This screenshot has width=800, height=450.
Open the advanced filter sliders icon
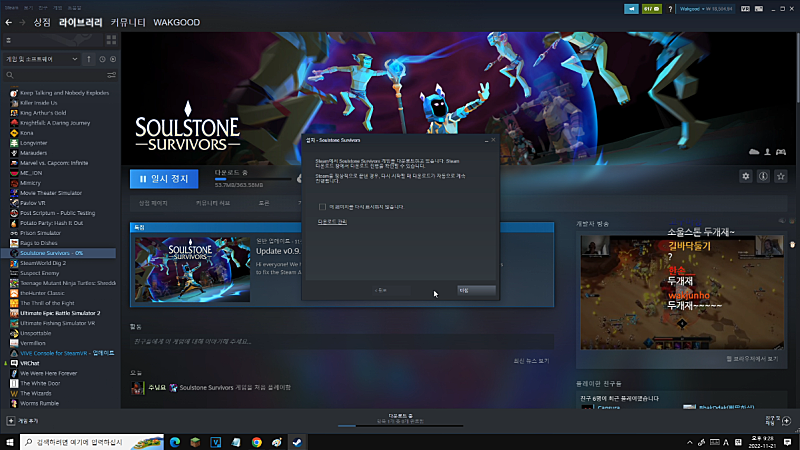pyautogui.click(x=111, y=75)
